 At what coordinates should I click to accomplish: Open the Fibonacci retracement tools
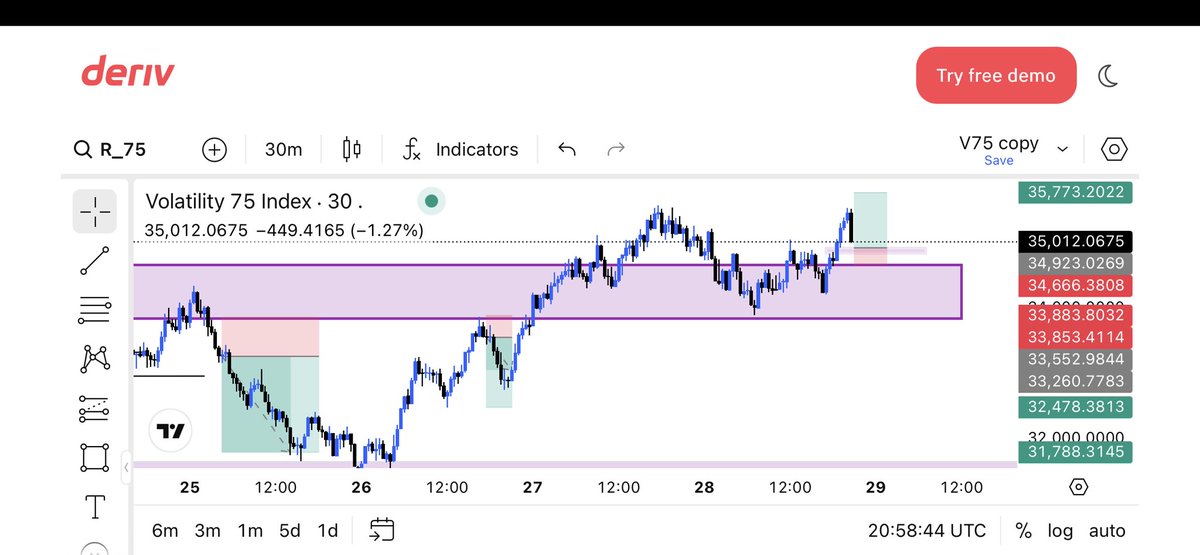click(95, 309)
